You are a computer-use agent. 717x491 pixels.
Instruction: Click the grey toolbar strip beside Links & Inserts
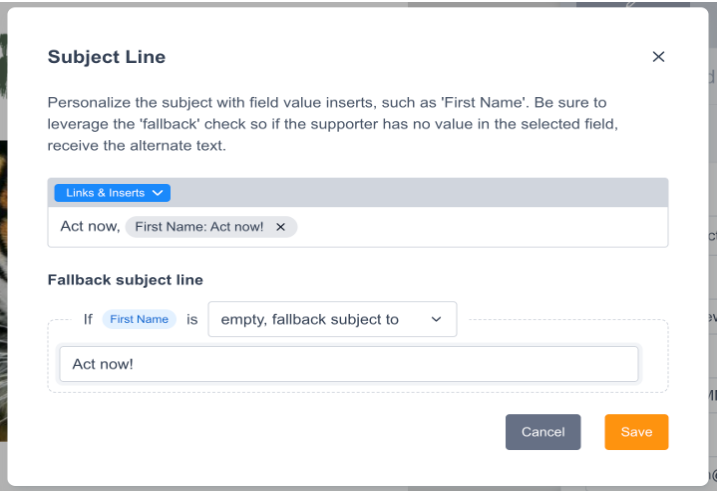click(x=420, y=192)
